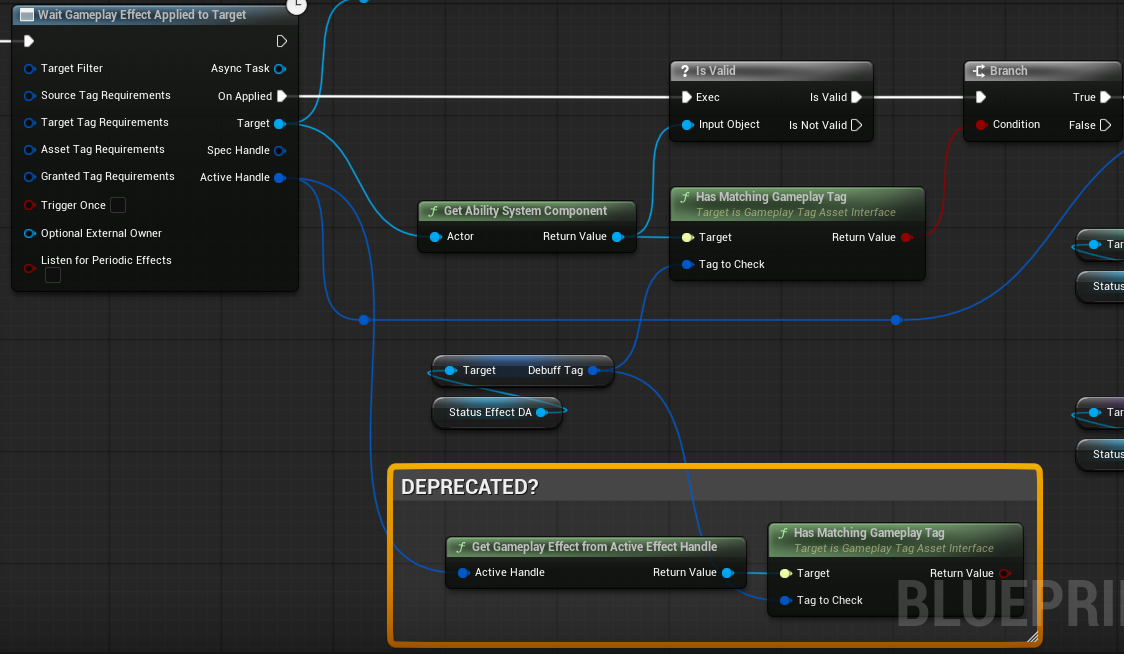The width and height of the screenshot is (1124, 654).
Task: Click the Branch input exec pin
Action: [981, 97]
